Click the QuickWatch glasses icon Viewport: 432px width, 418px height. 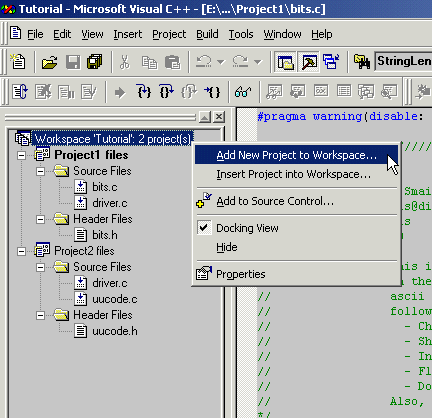[243, 92]
